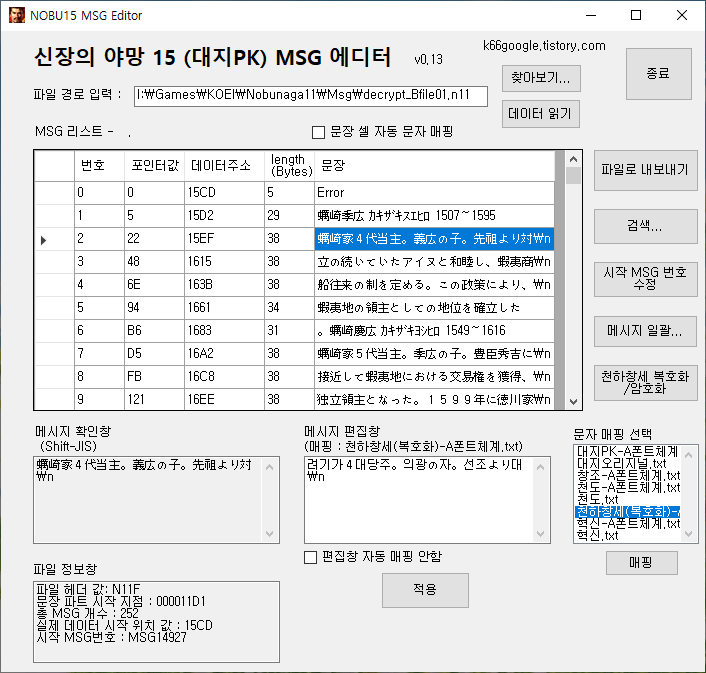Image resolution: width=706 pixels, height=673 pixels.
Task: Click scroll-up arrow of 메시지 편집창
Action: pyautogui.click(x=541, y=467)
